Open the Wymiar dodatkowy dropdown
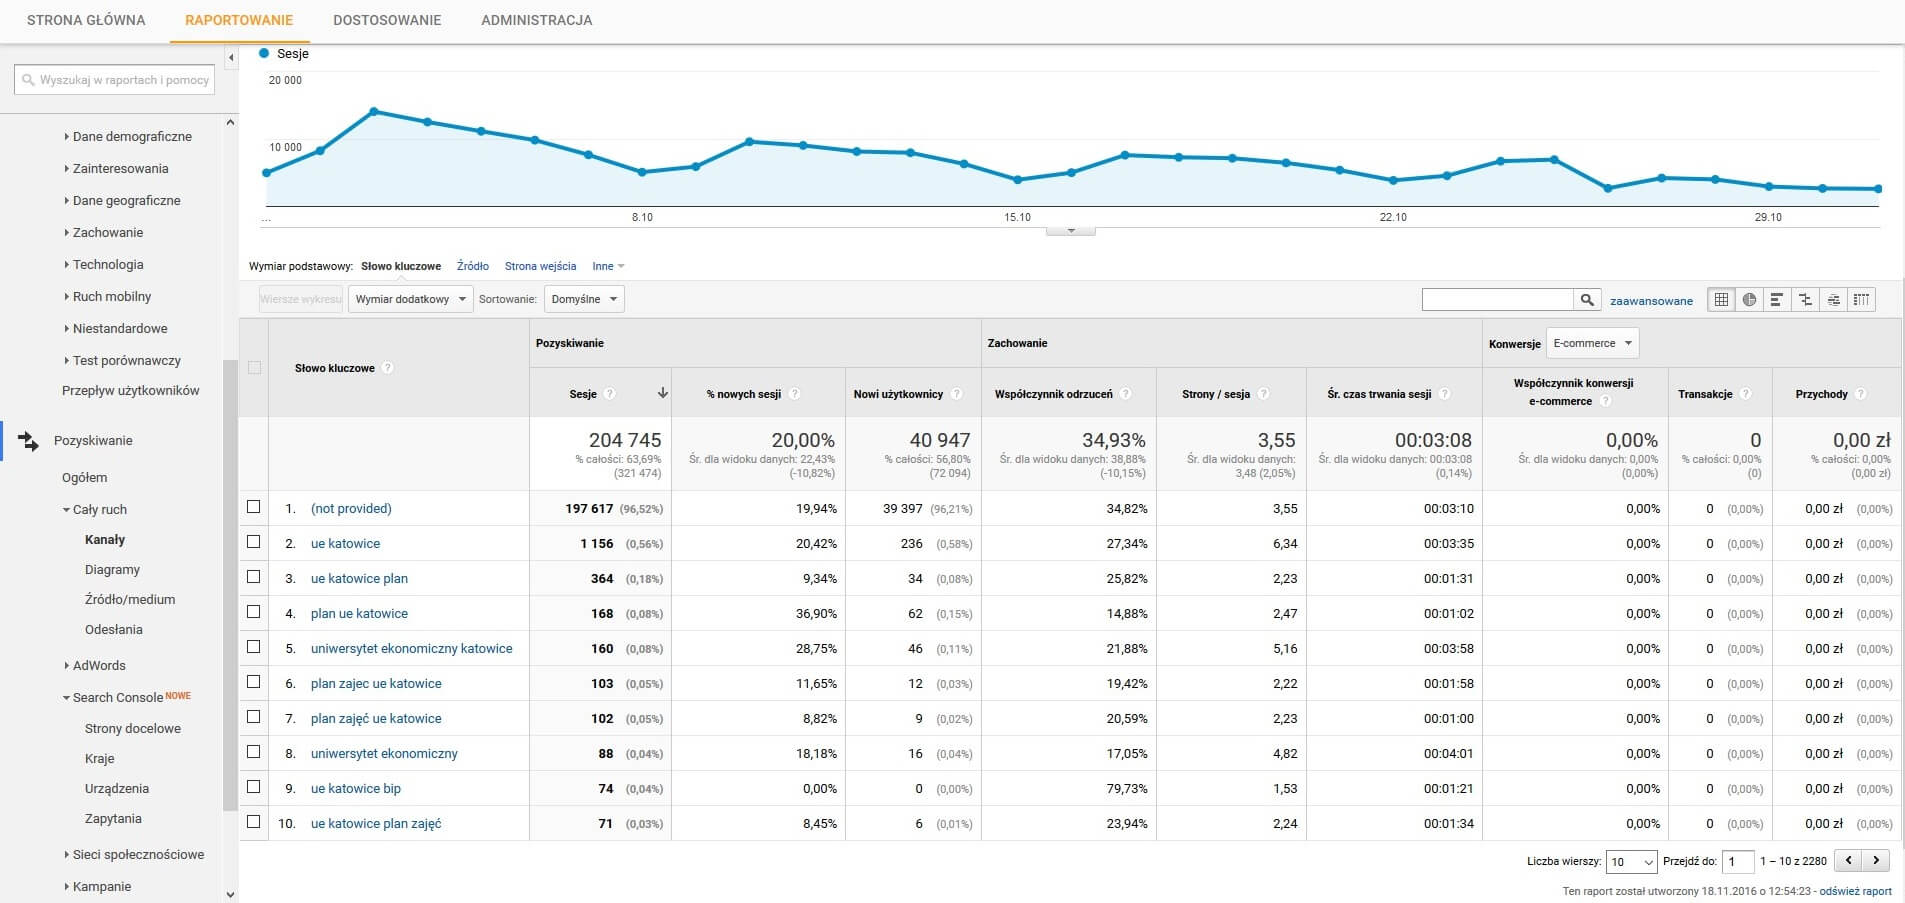 [410, 299]
